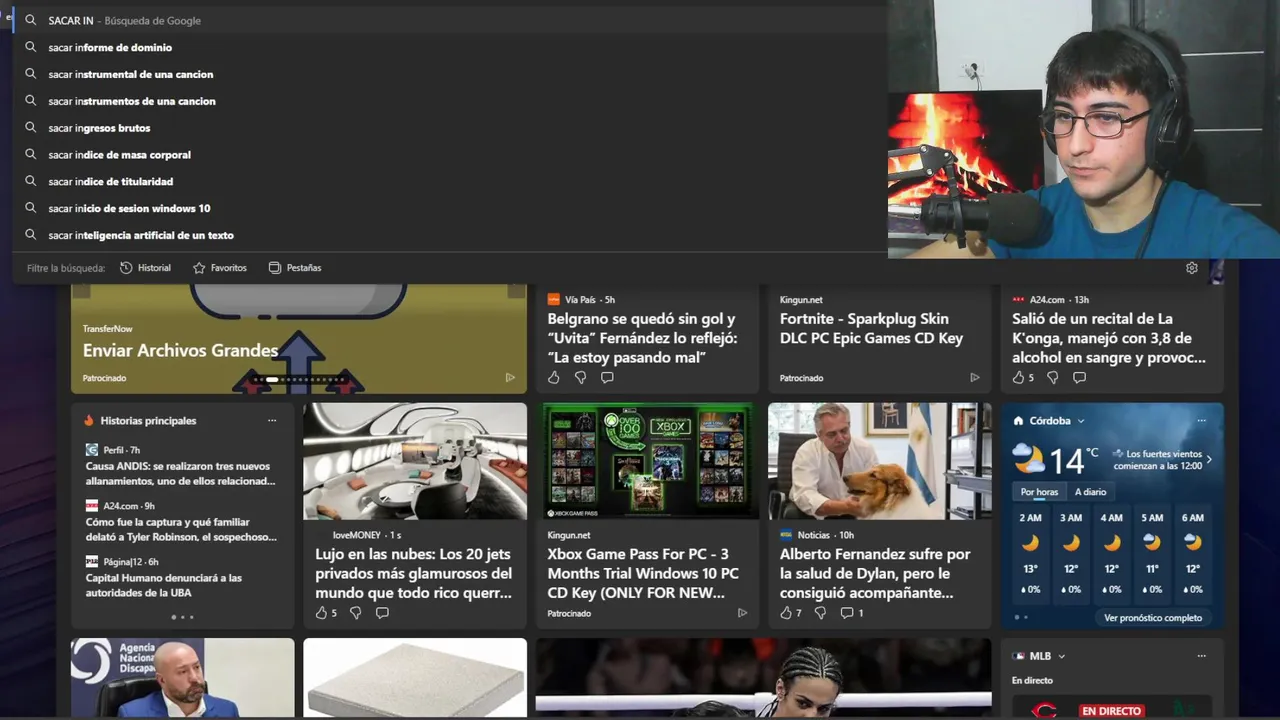Image resolution: width=1280 pixels, height=720 pixels.
Task: Click the 'SACAR IN' search input field
Action: pos(450,20)
